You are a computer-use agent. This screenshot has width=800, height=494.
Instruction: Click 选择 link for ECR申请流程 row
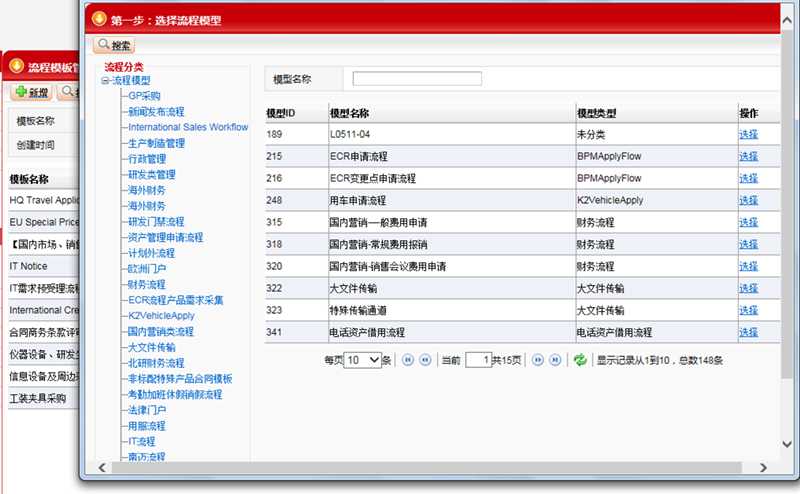(x=748, y=156)
